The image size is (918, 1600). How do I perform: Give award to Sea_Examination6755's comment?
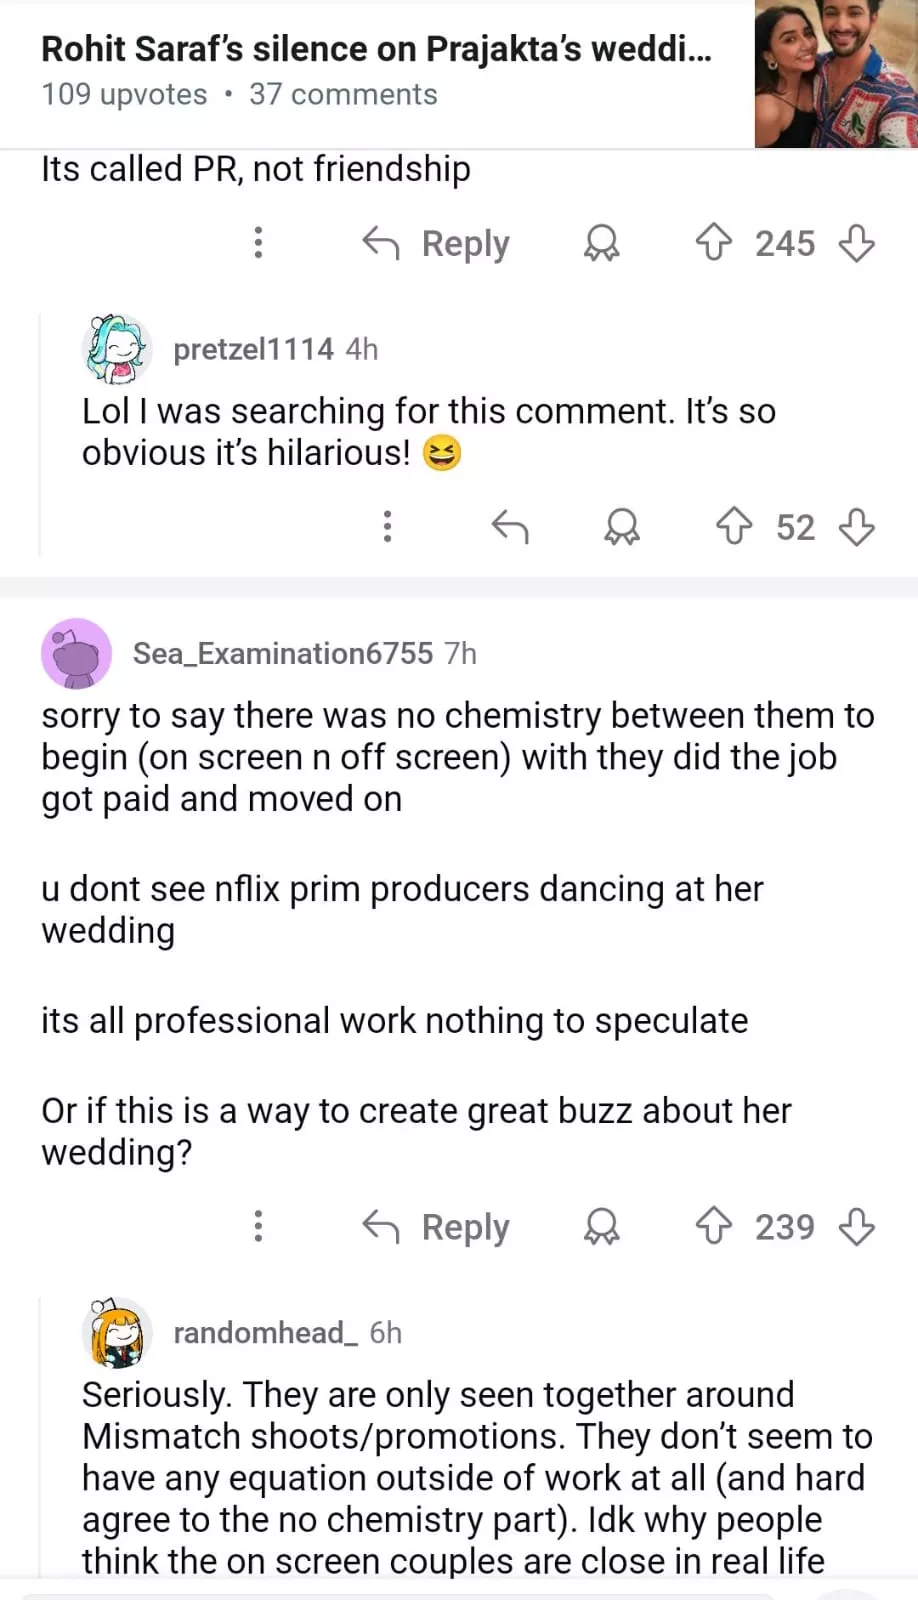(x=601, y=1226)
